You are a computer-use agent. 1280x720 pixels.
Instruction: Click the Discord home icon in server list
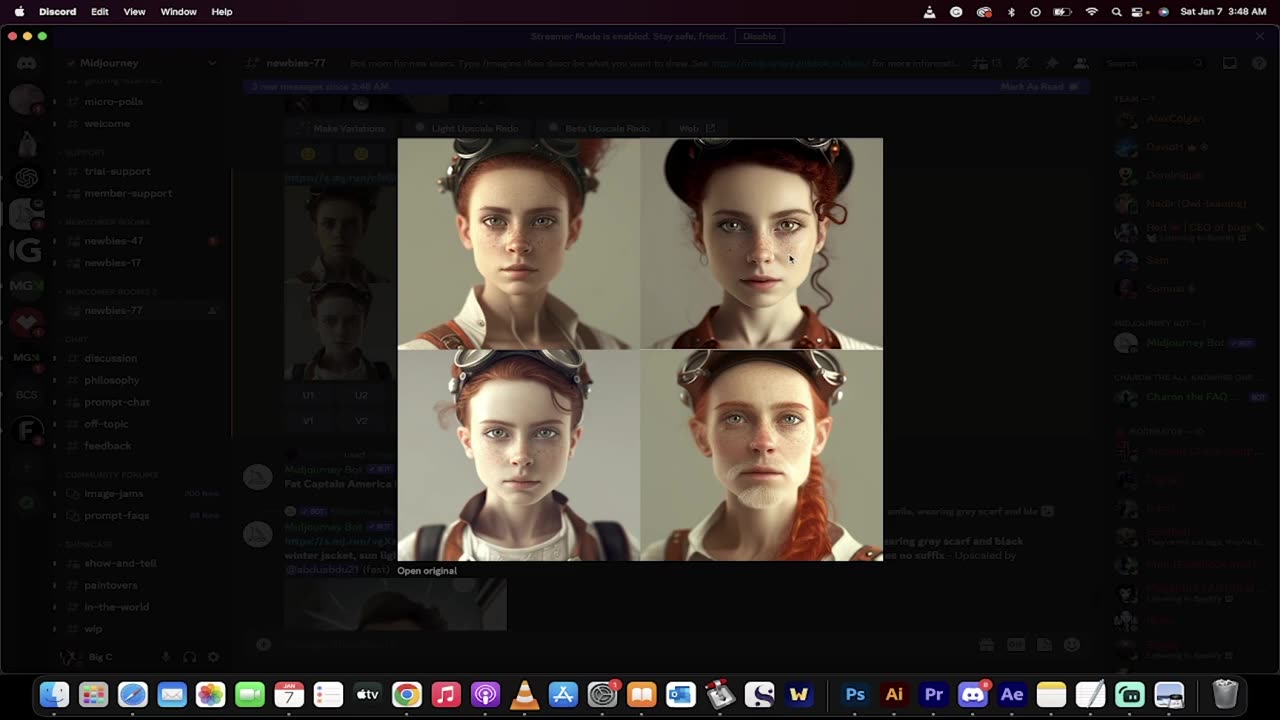point(27,63)
